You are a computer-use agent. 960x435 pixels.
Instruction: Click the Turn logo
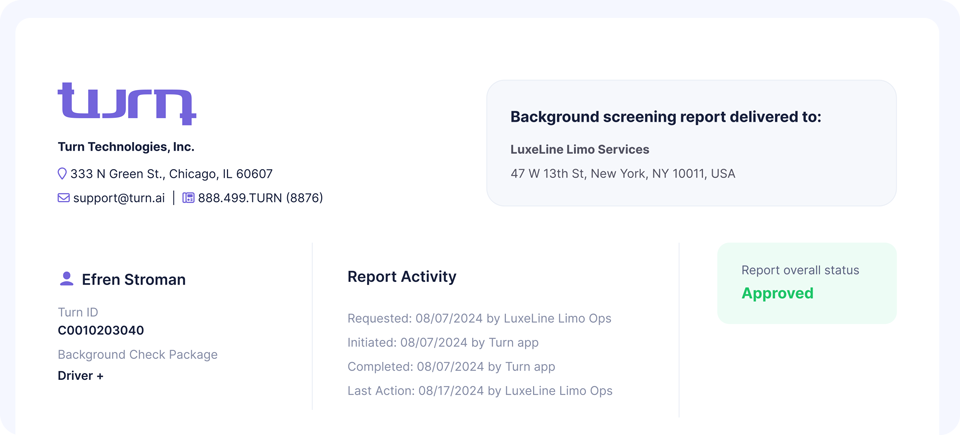[127, 103]
